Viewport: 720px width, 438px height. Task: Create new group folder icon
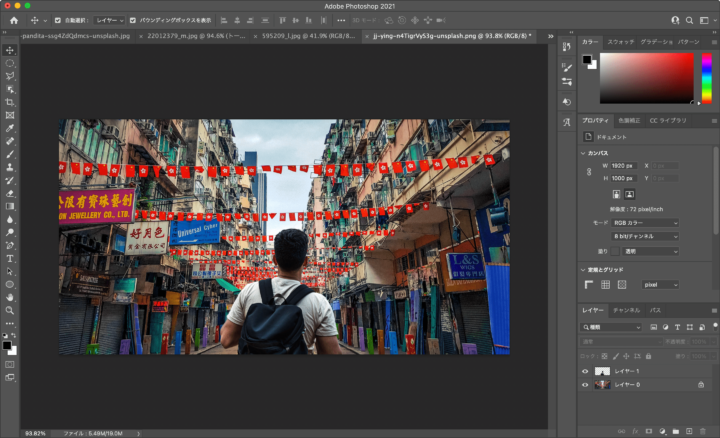(675, 431)
